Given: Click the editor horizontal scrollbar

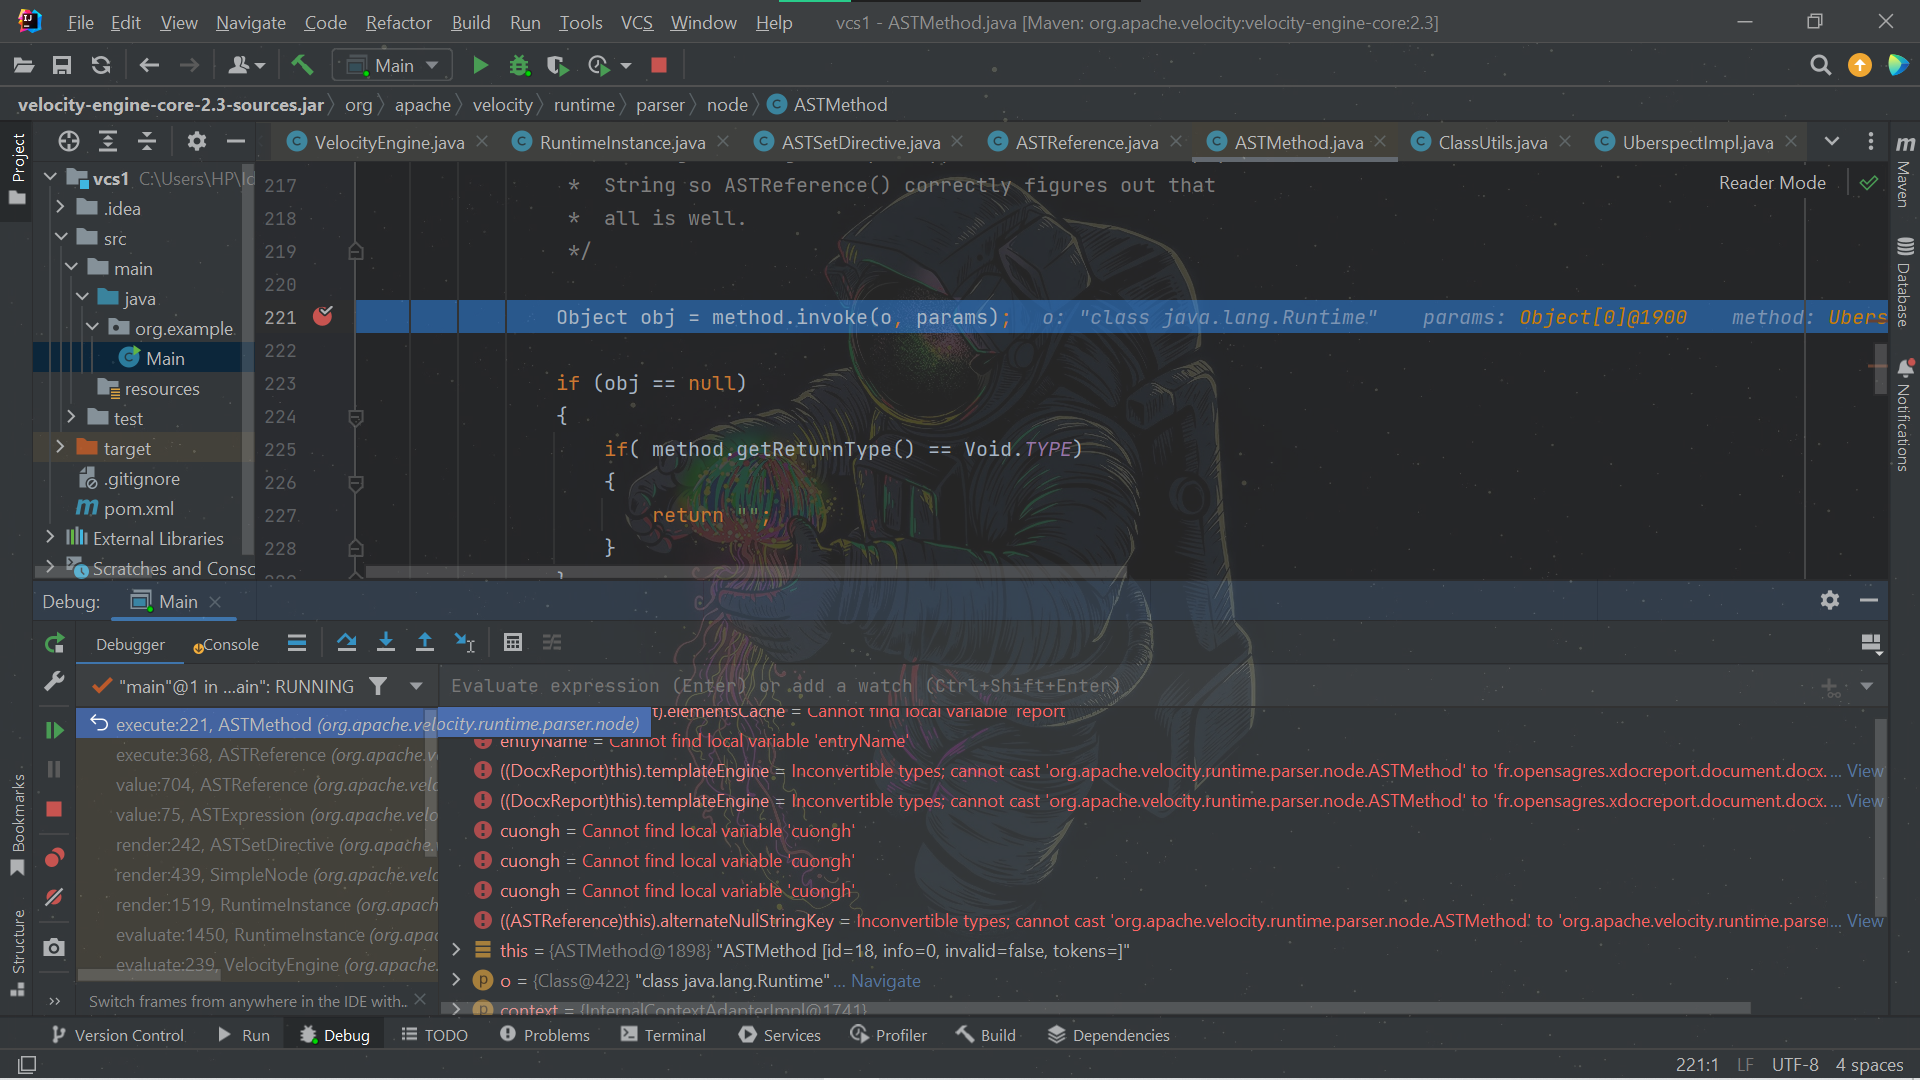Looking at the screenshot, I should pos(745,572).
